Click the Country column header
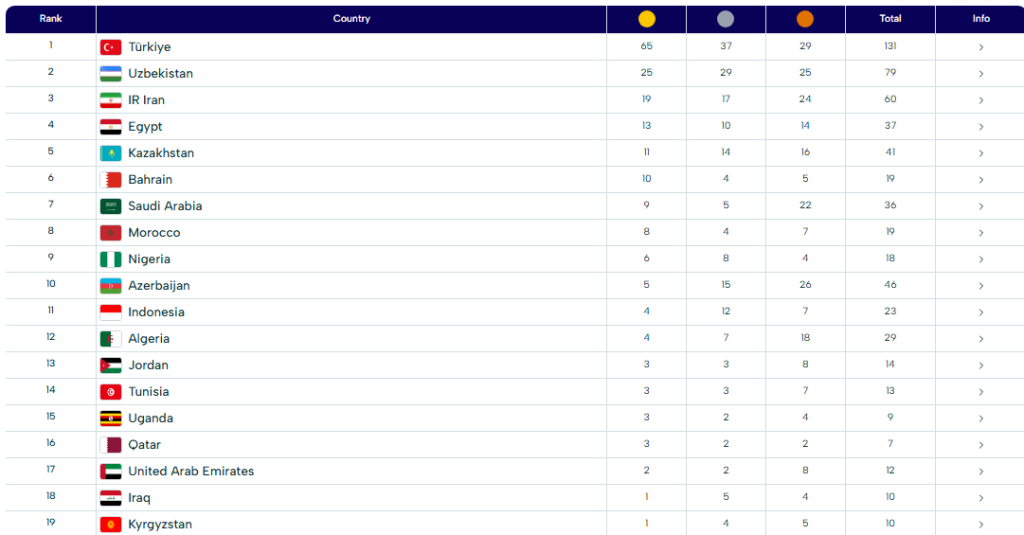Screen dimensions: 1024x535 (351, 19)
